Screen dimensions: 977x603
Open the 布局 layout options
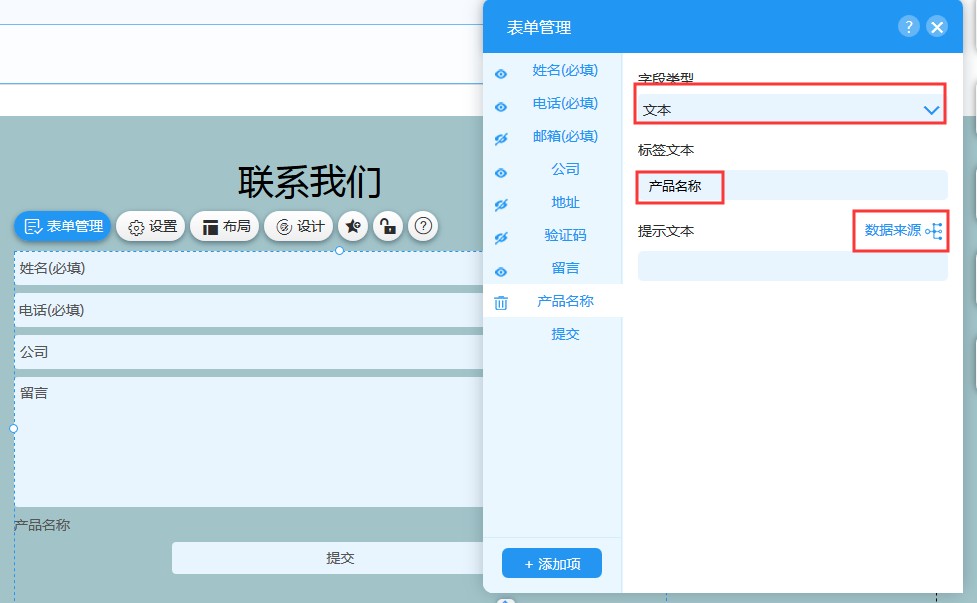coord(226,227)
